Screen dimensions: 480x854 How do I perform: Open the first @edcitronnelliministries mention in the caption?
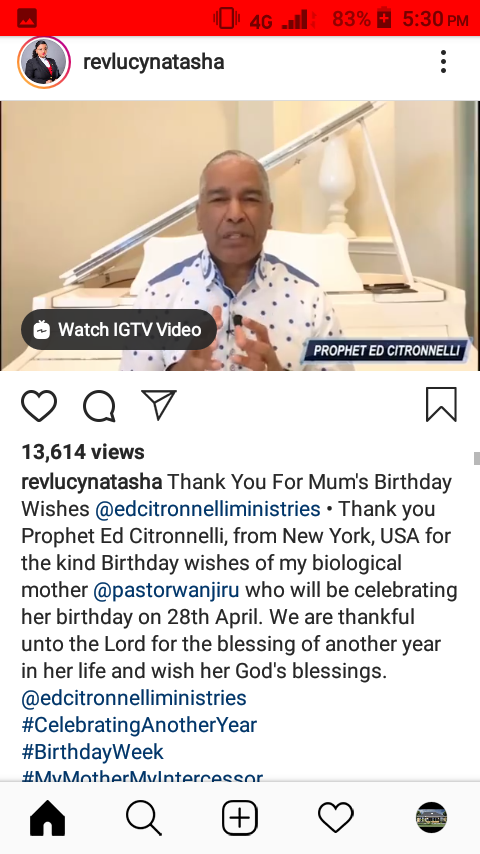(x=208, y=509)
